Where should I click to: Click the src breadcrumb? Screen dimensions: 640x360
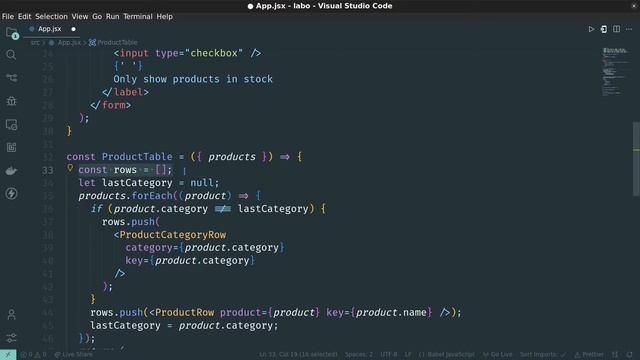pyautogui.click(x=35, y=42)
